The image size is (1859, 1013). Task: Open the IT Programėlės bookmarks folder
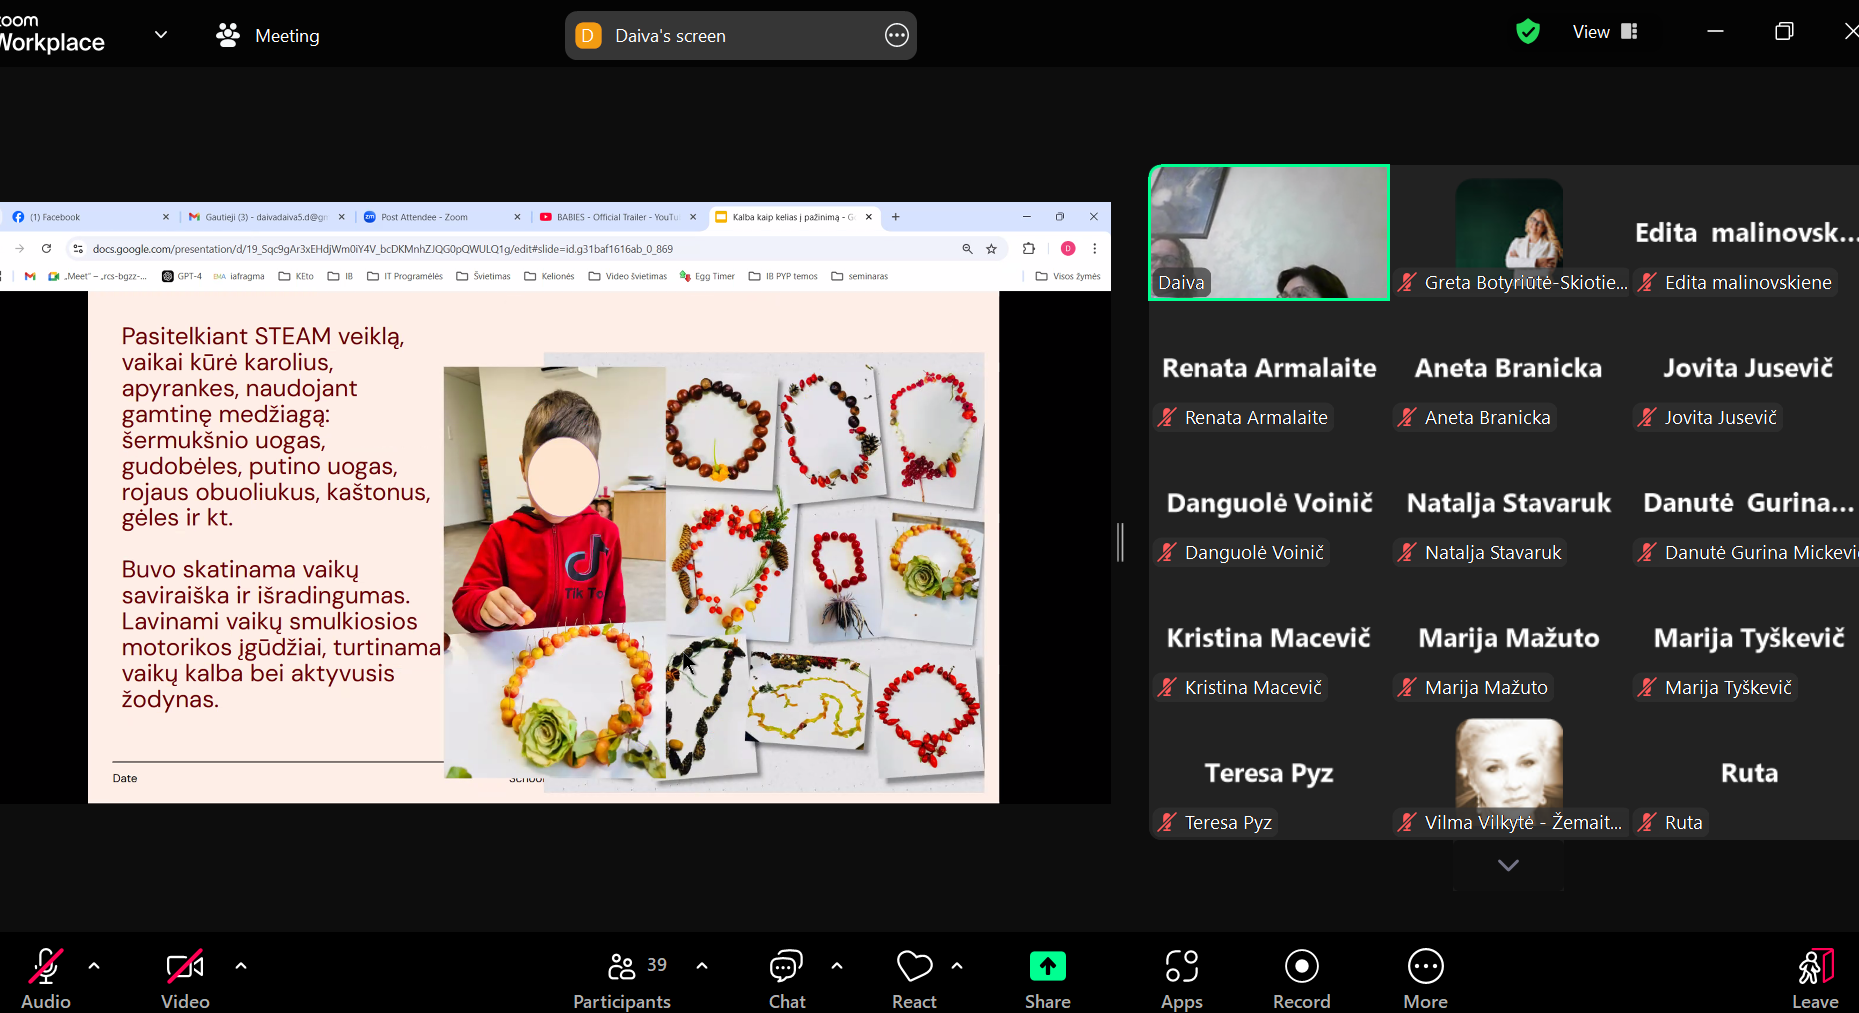click(405, 276)
